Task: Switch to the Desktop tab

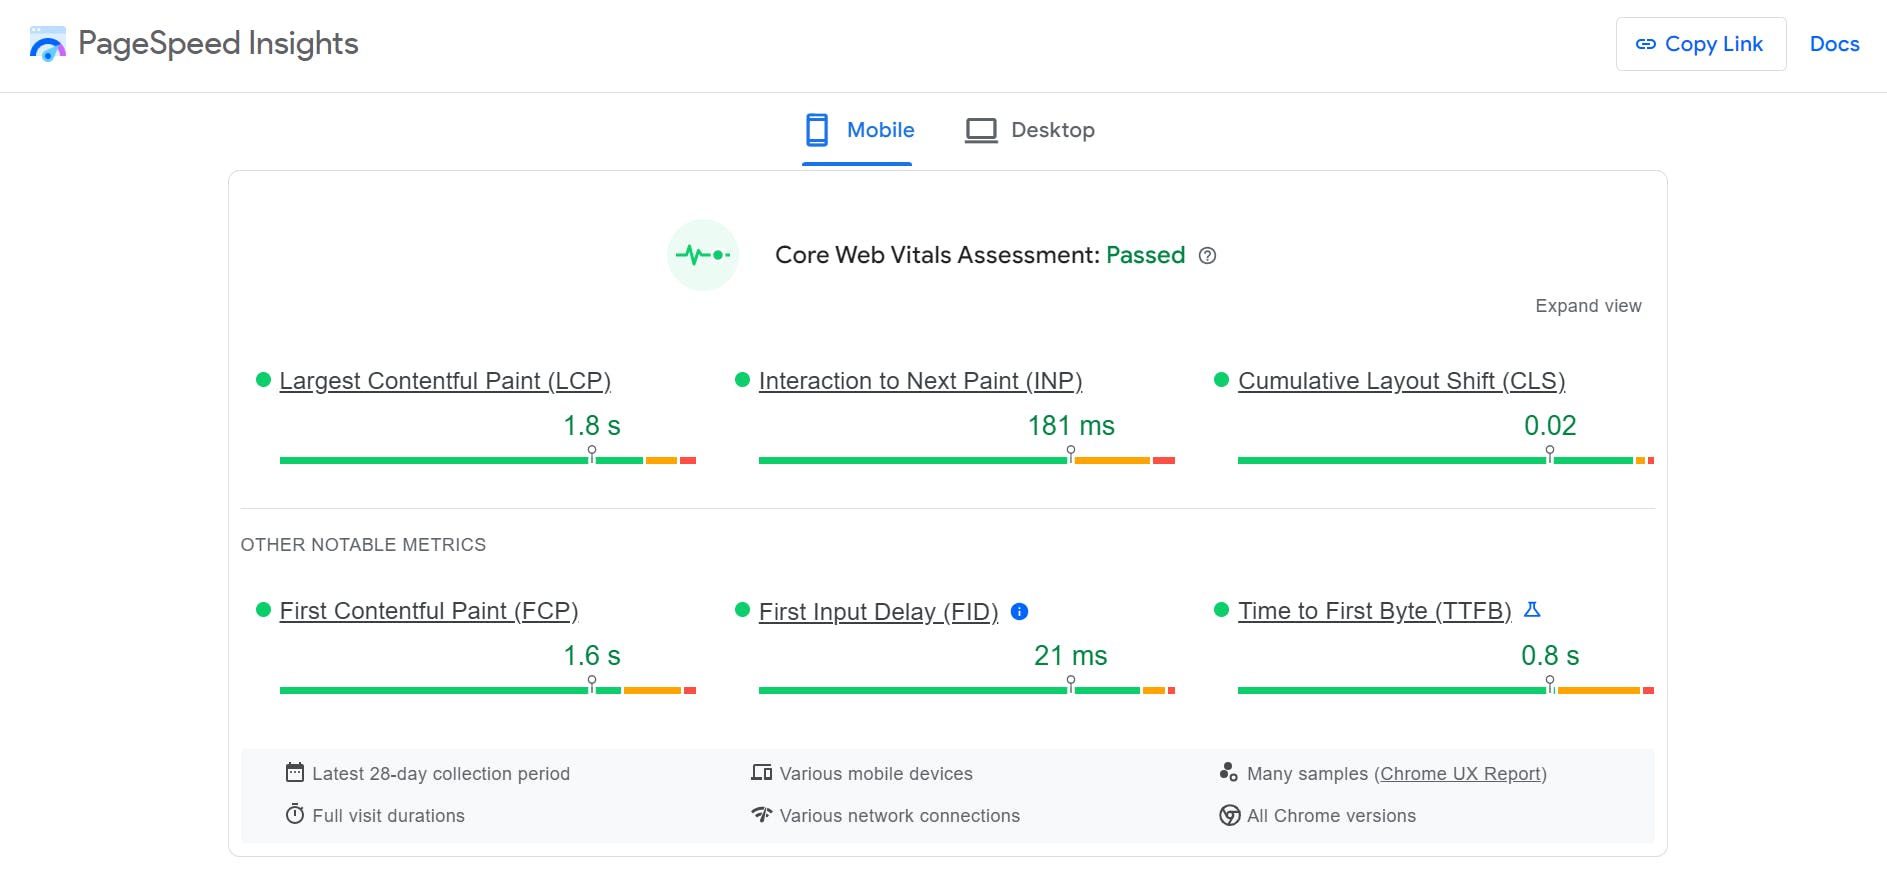Action: tap(1030, 130)
